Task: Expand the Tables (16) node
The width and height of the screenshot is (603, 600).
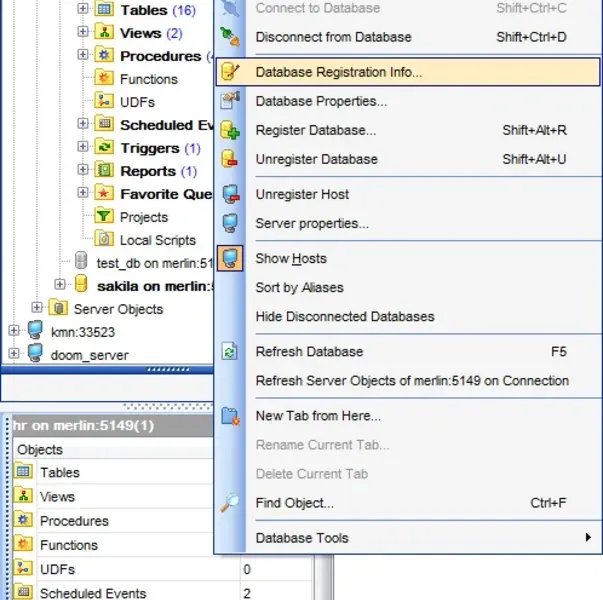Action: [83, 8]
